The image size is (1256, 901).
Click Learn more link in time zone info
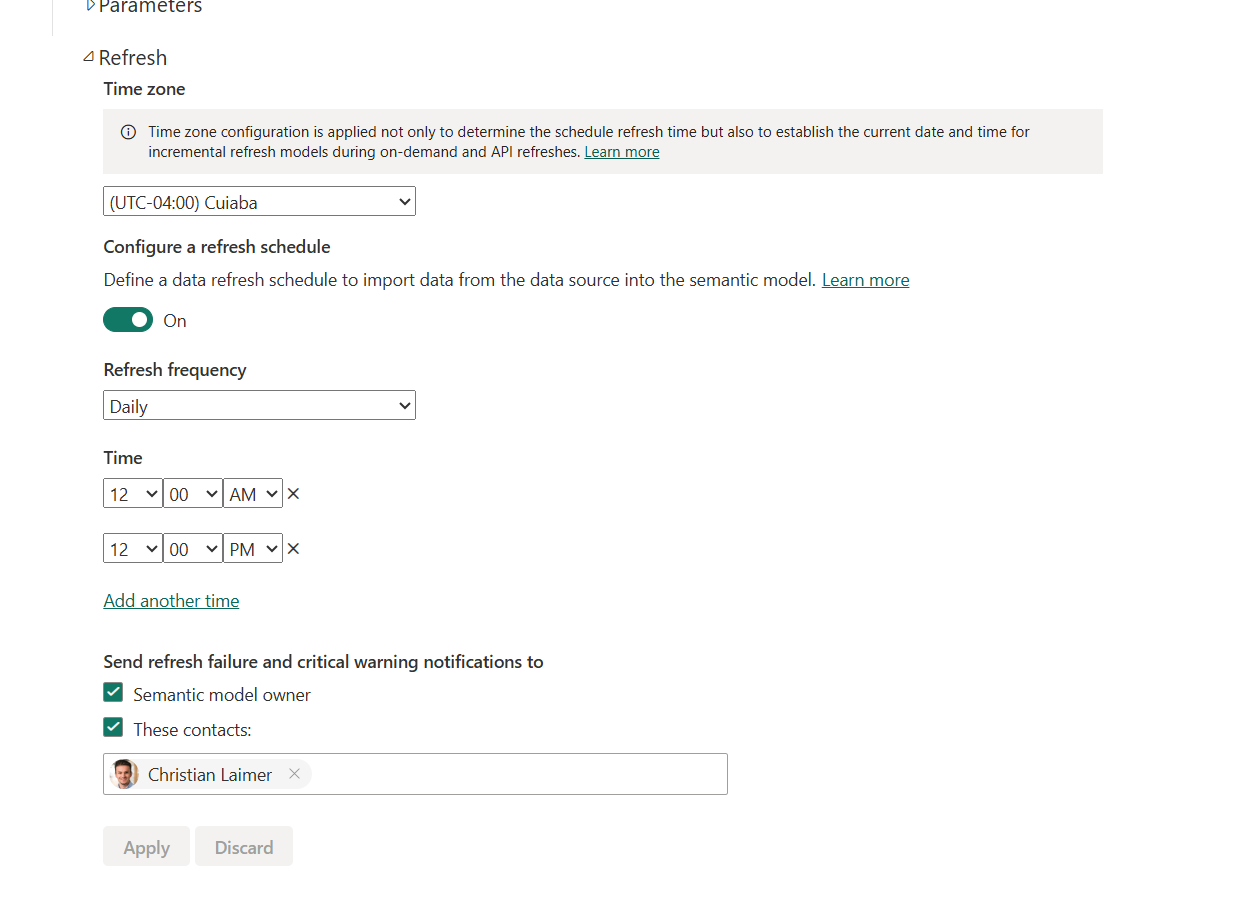coord(622,152)
